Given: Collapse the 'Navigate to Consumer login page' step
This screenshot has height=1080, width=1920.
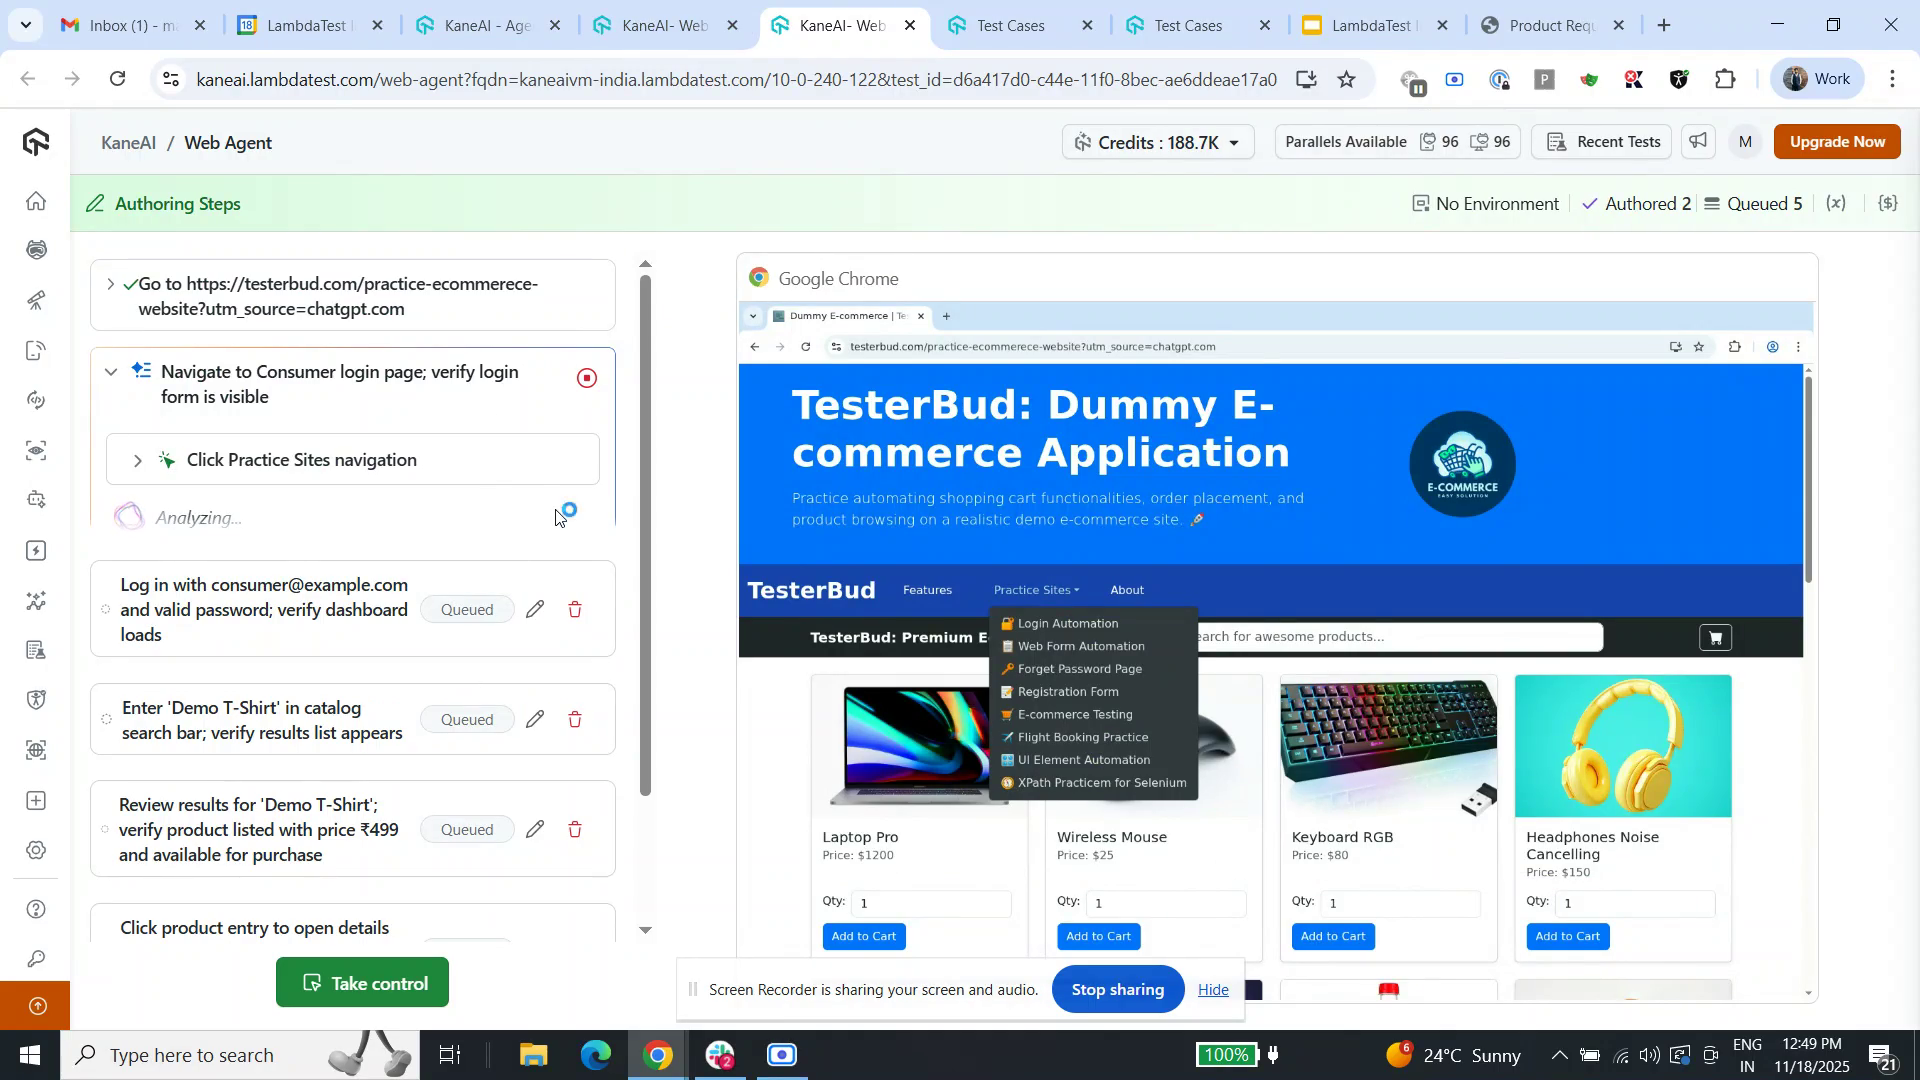Looking at the screenshot, I should click(111, 371).
